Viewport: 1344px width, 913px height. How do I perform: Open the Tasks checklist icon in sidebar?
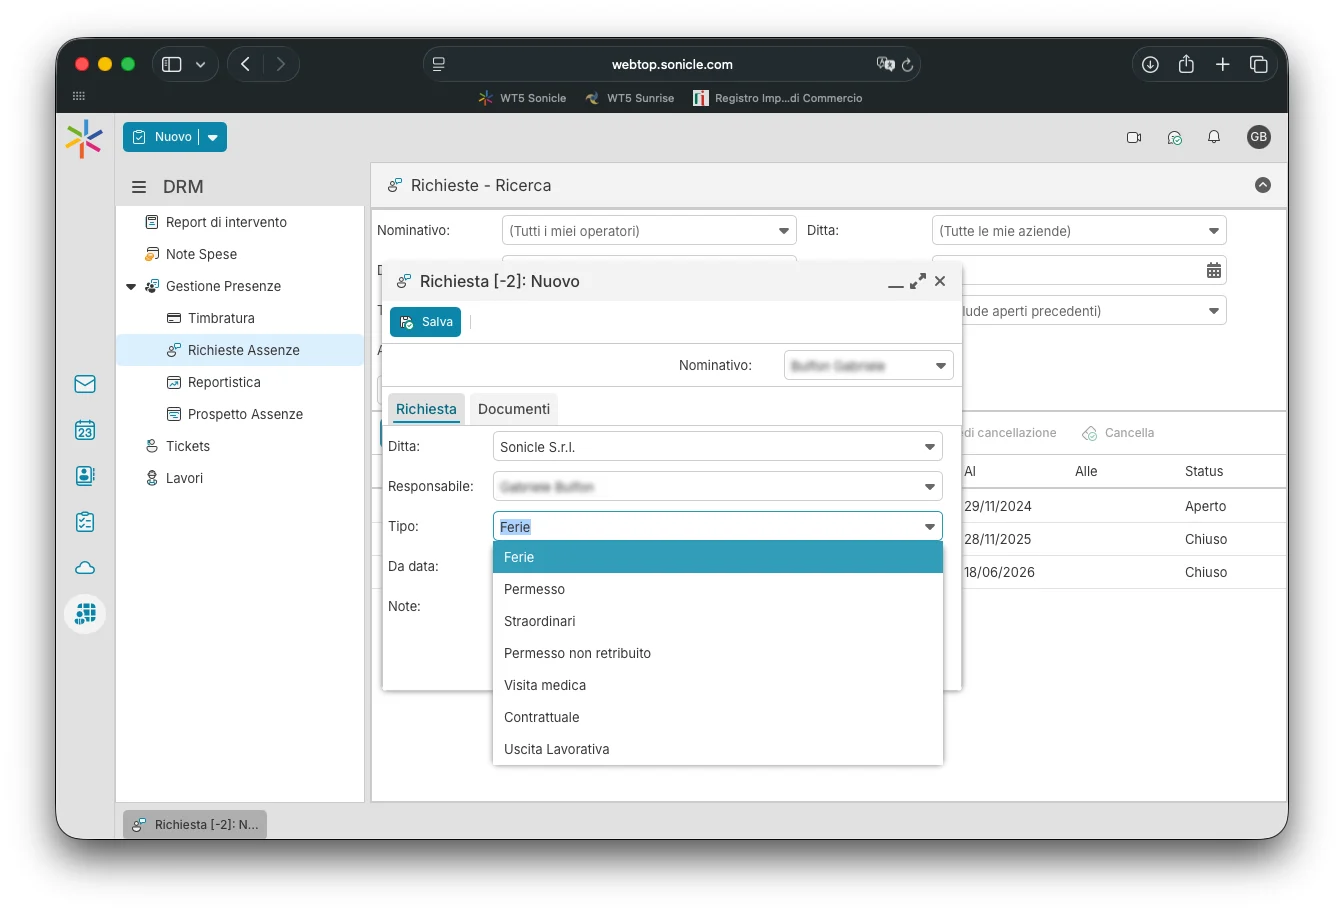tap(85, 522)
